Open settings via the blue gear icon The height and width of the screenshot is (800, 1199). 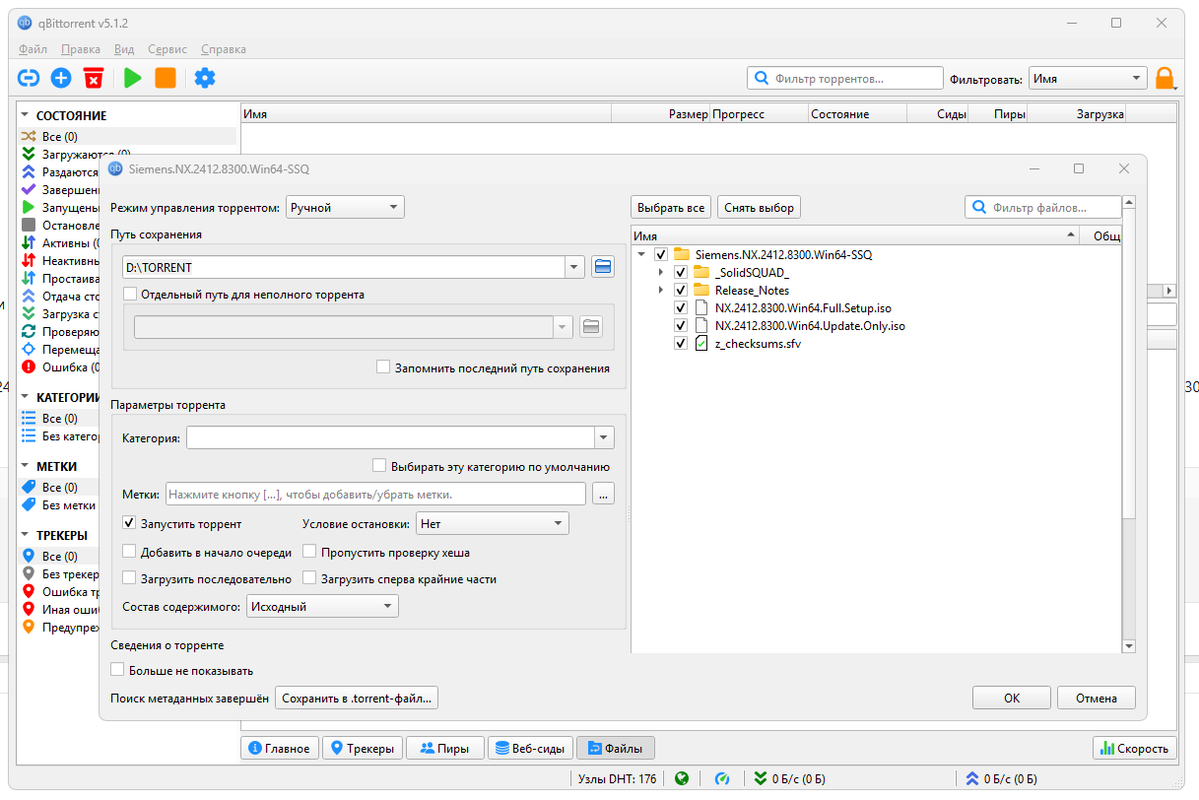205,77
